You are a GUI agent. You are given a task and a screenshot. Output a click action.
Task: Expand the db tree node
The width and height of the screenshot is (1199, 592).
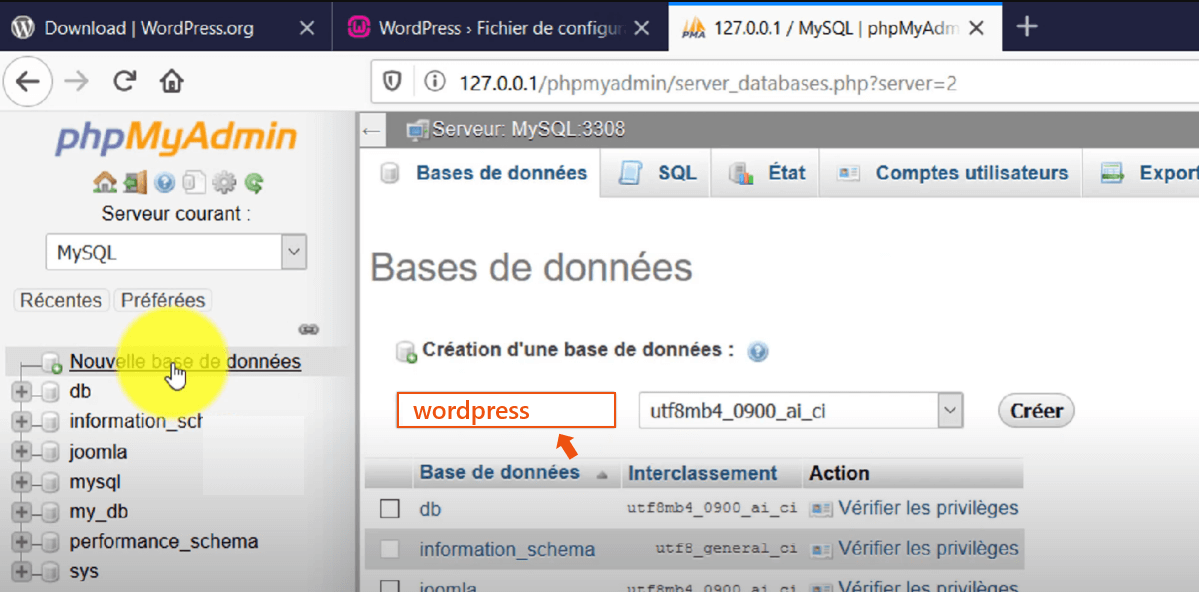21,392
